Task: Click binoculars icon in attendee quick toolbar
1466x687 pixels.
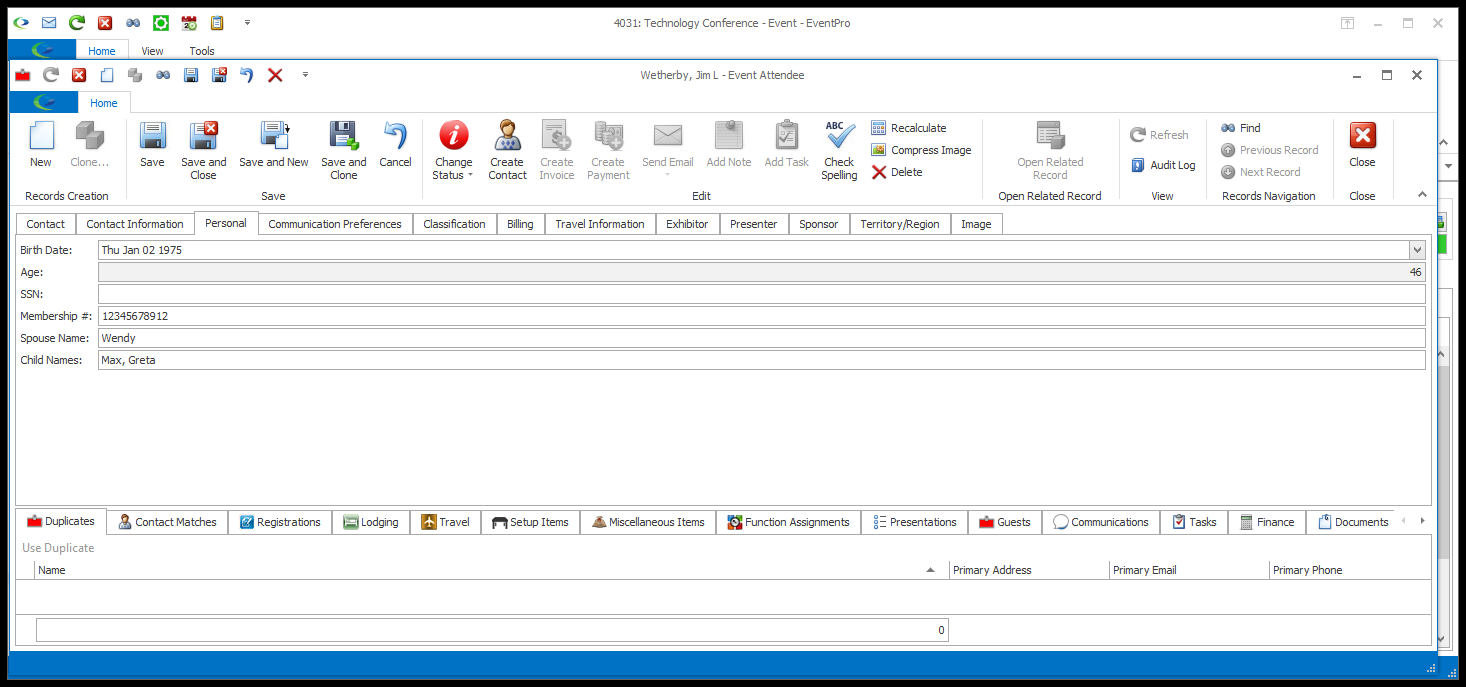Action: pos(163,75)
